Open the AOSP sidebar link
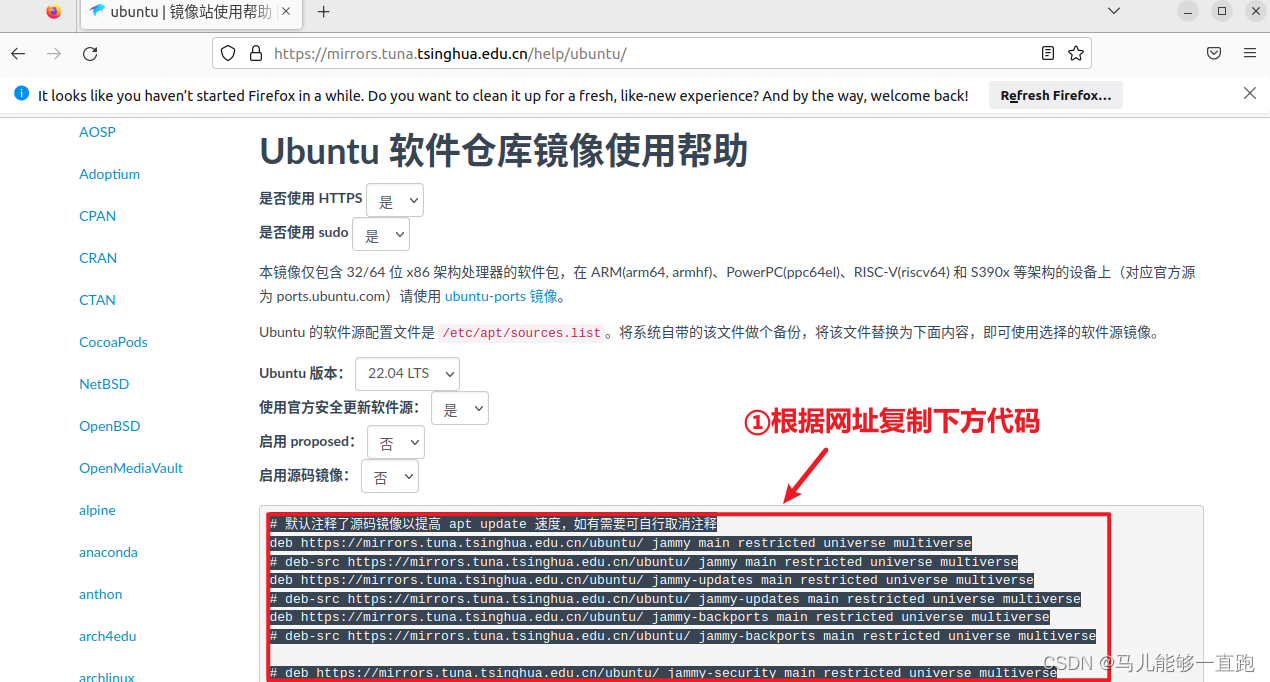The image size is (1270, 682). [x=98, y=132]
